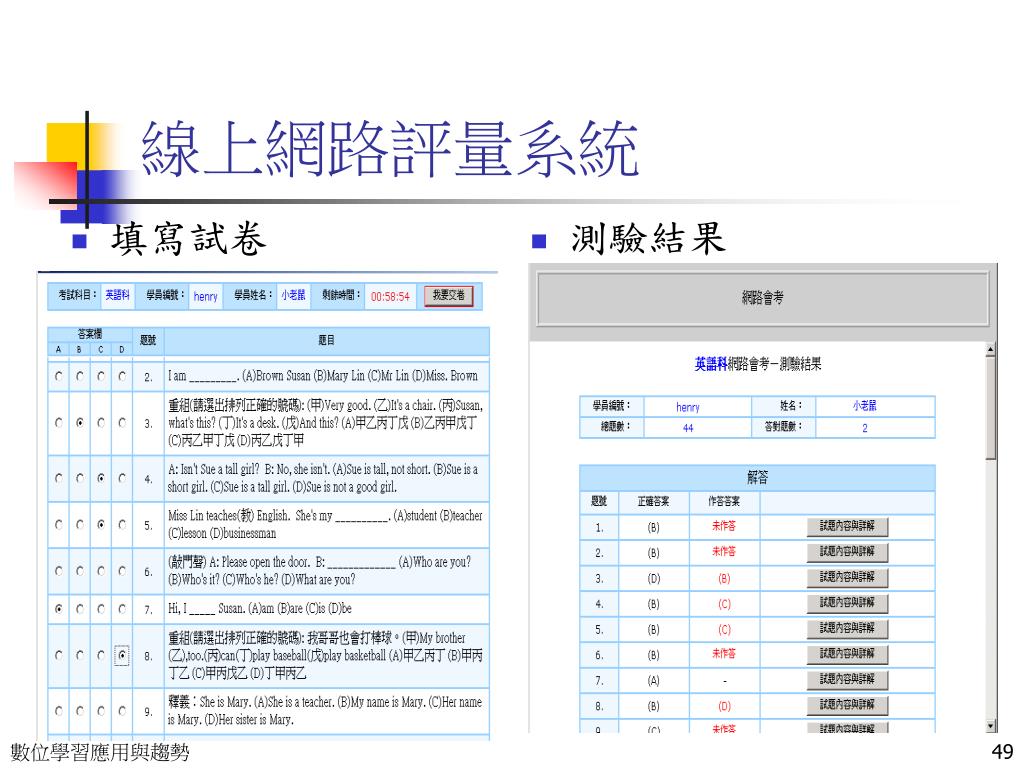The width and height of the screenshot is (1024, 768).
Task: Pick option B for question 5
Action: click(x=80, y=524)
